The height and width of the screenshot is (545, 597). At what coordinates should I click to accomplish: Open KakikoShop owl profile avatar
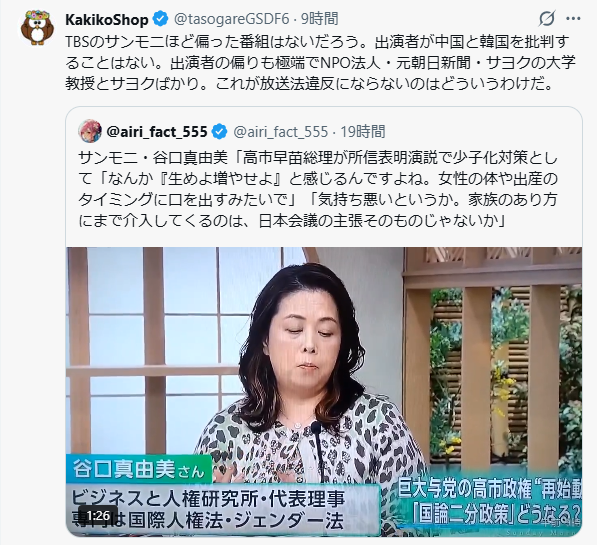[37, 27]
